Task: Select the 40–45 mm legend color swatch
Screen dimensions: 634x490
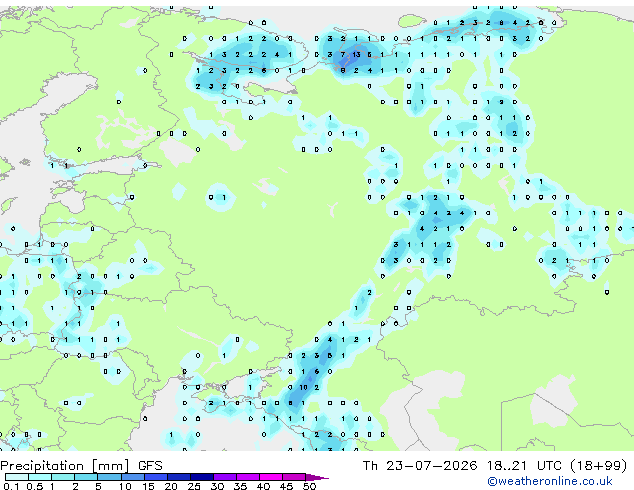Action: click(271, 477)
